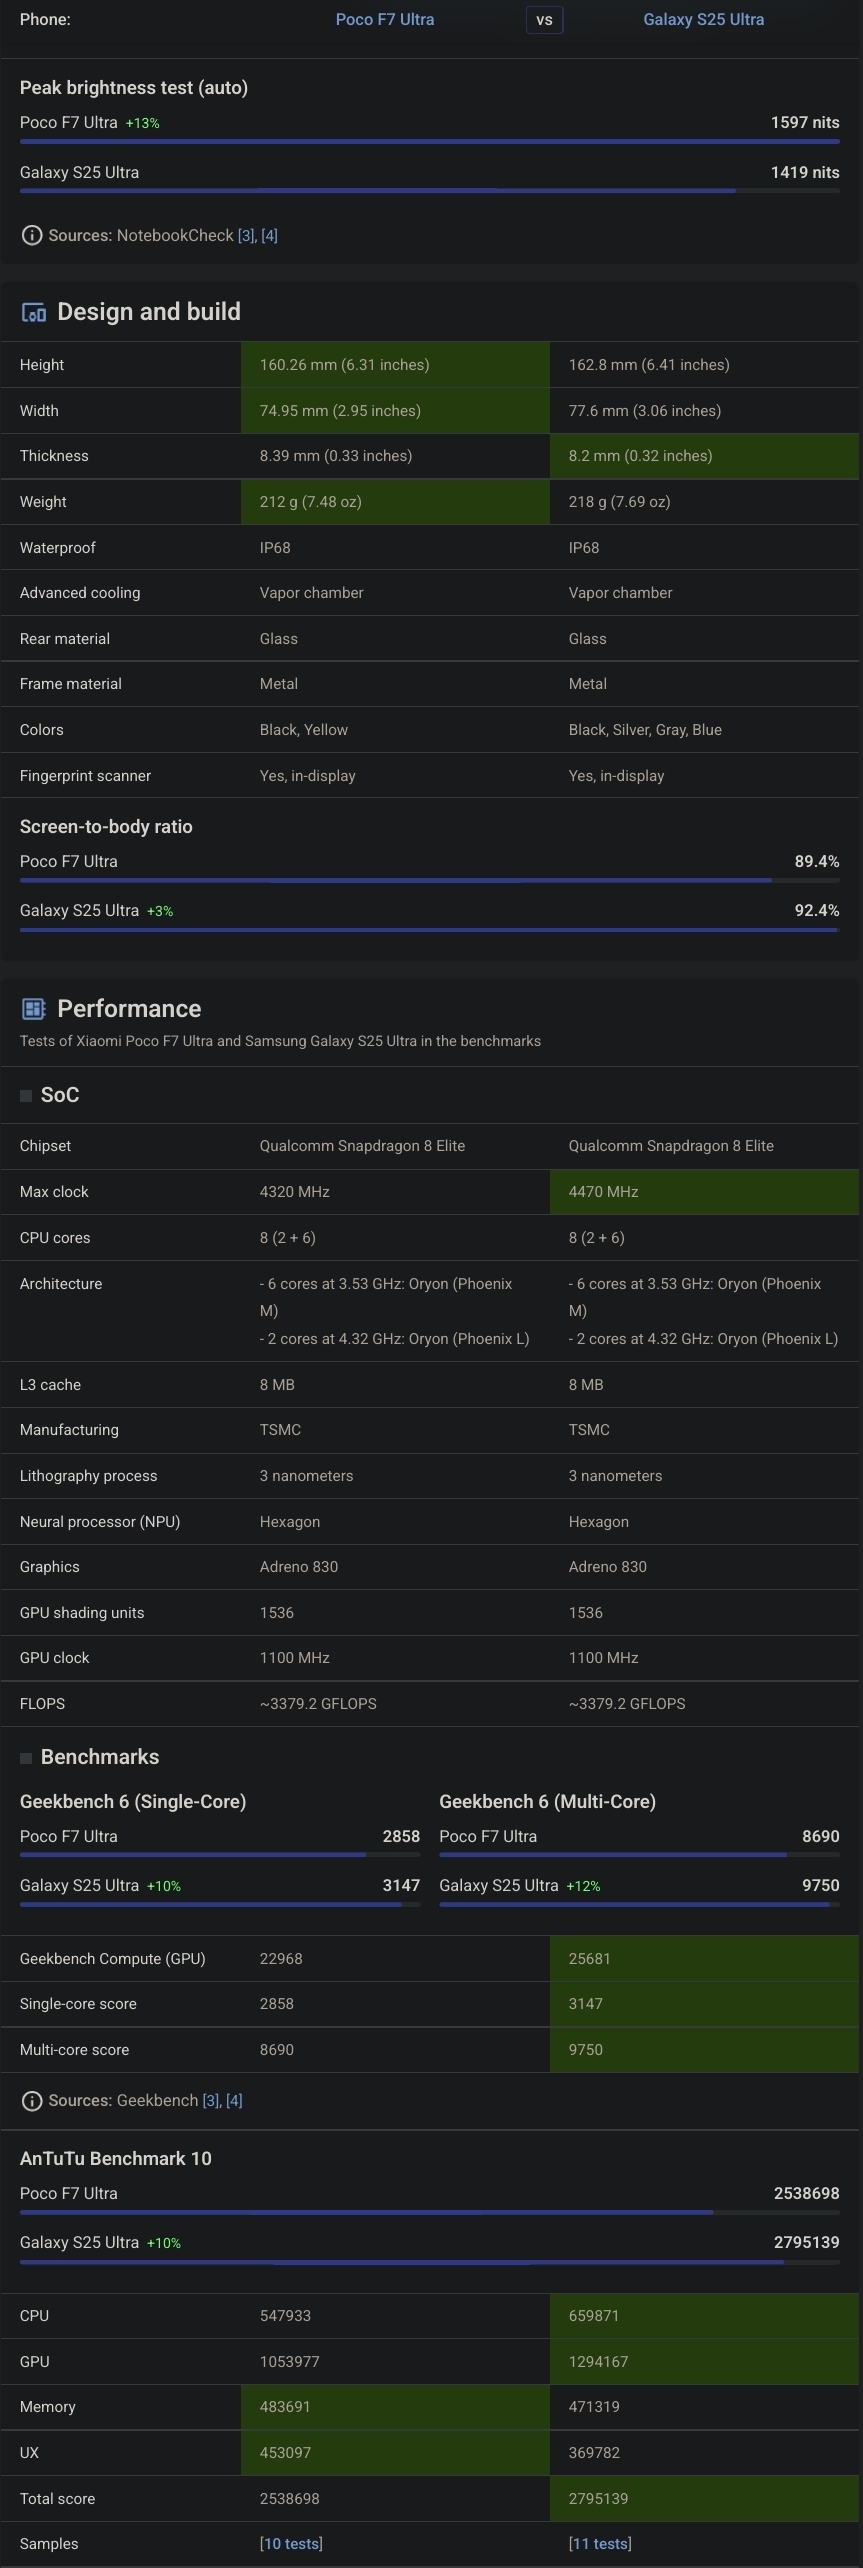
Task: Click the Design and build section icon
Action: [33, 313]
